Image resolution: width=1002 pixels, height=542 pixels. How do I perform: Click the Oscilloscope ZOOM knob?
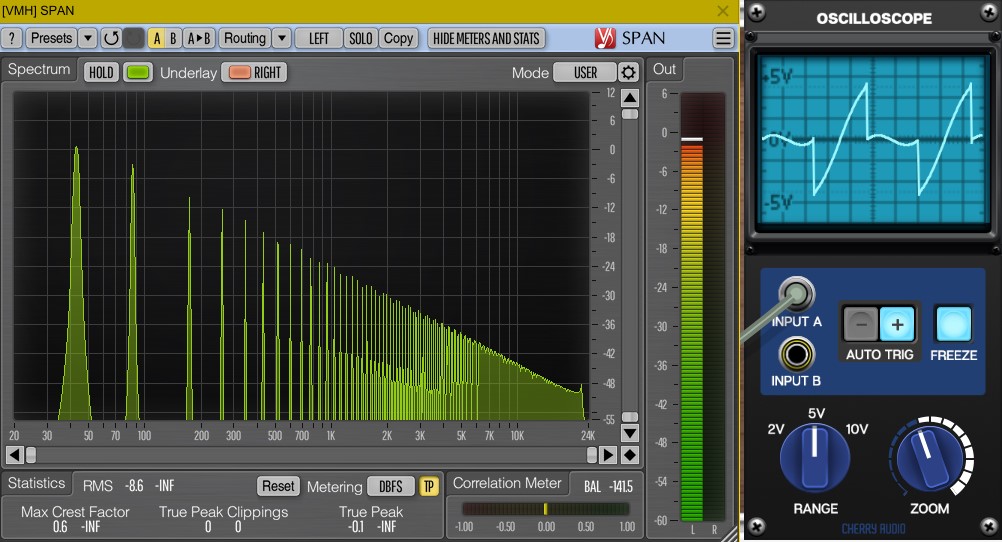(930, 459)
